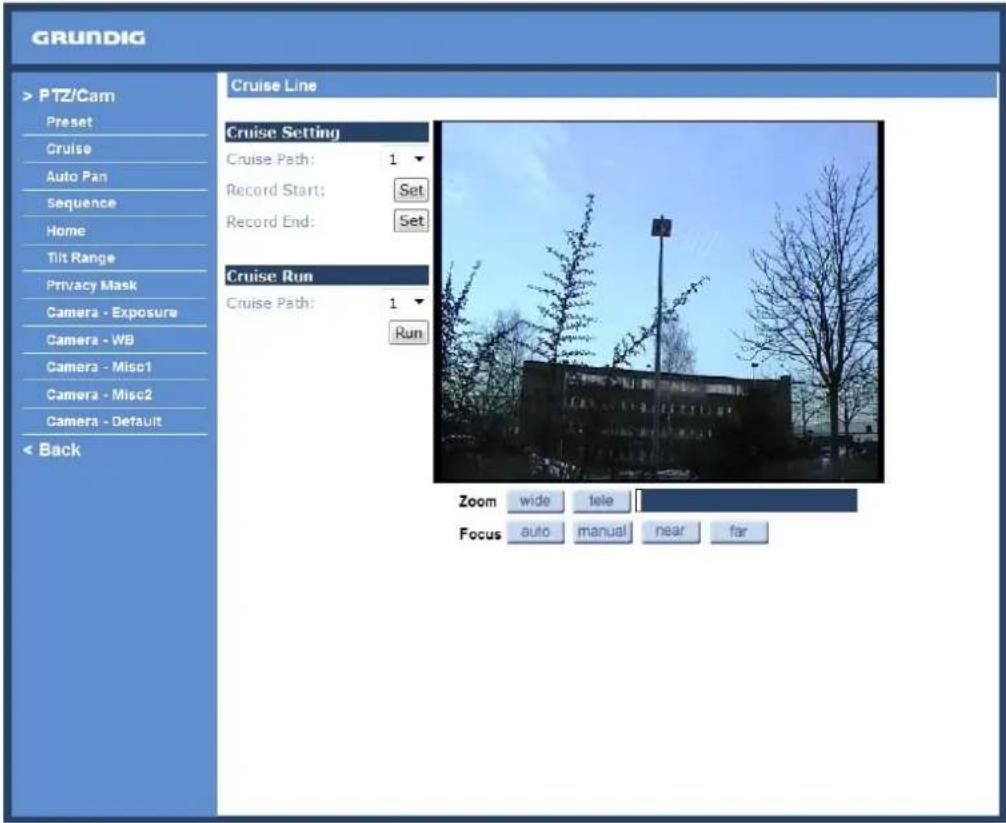
Task: Zoom out with the wide button
Action: 535,501
